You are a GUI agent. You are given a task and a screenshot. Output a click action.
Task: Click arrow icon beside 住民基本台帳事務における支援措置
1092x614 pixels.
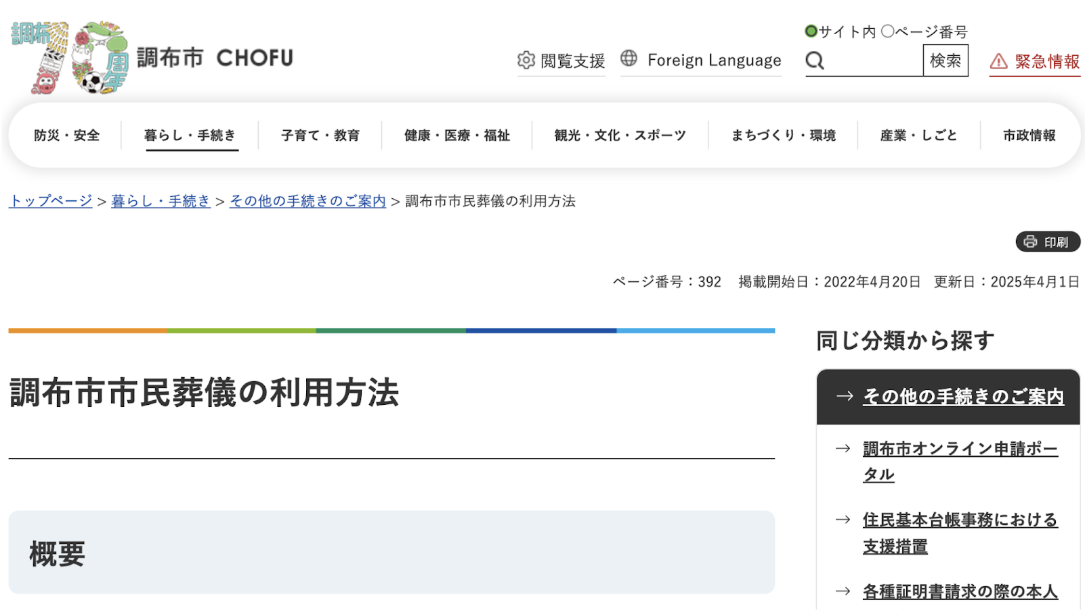pyautogui.click(x=844, y=520)
